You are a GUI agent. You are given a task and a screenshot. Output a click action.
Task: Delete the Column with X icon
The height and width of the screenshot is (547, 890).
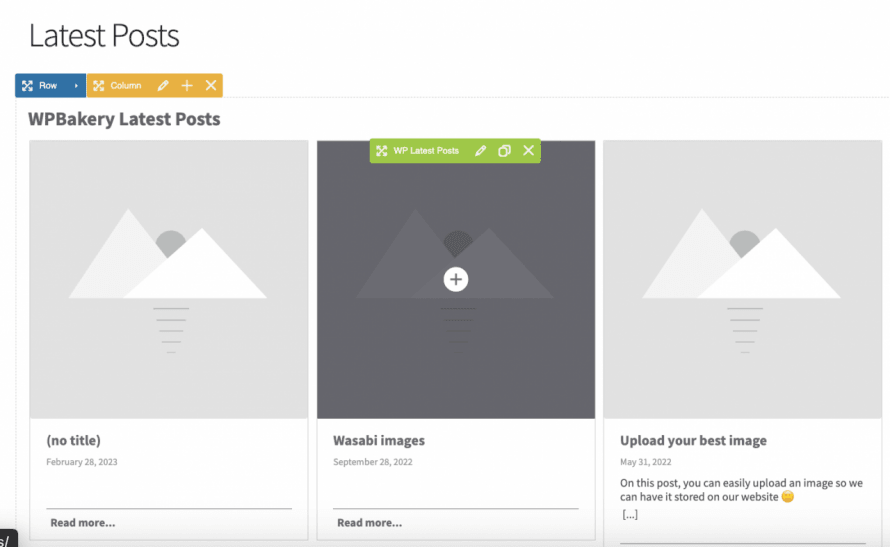pos(211,86)
